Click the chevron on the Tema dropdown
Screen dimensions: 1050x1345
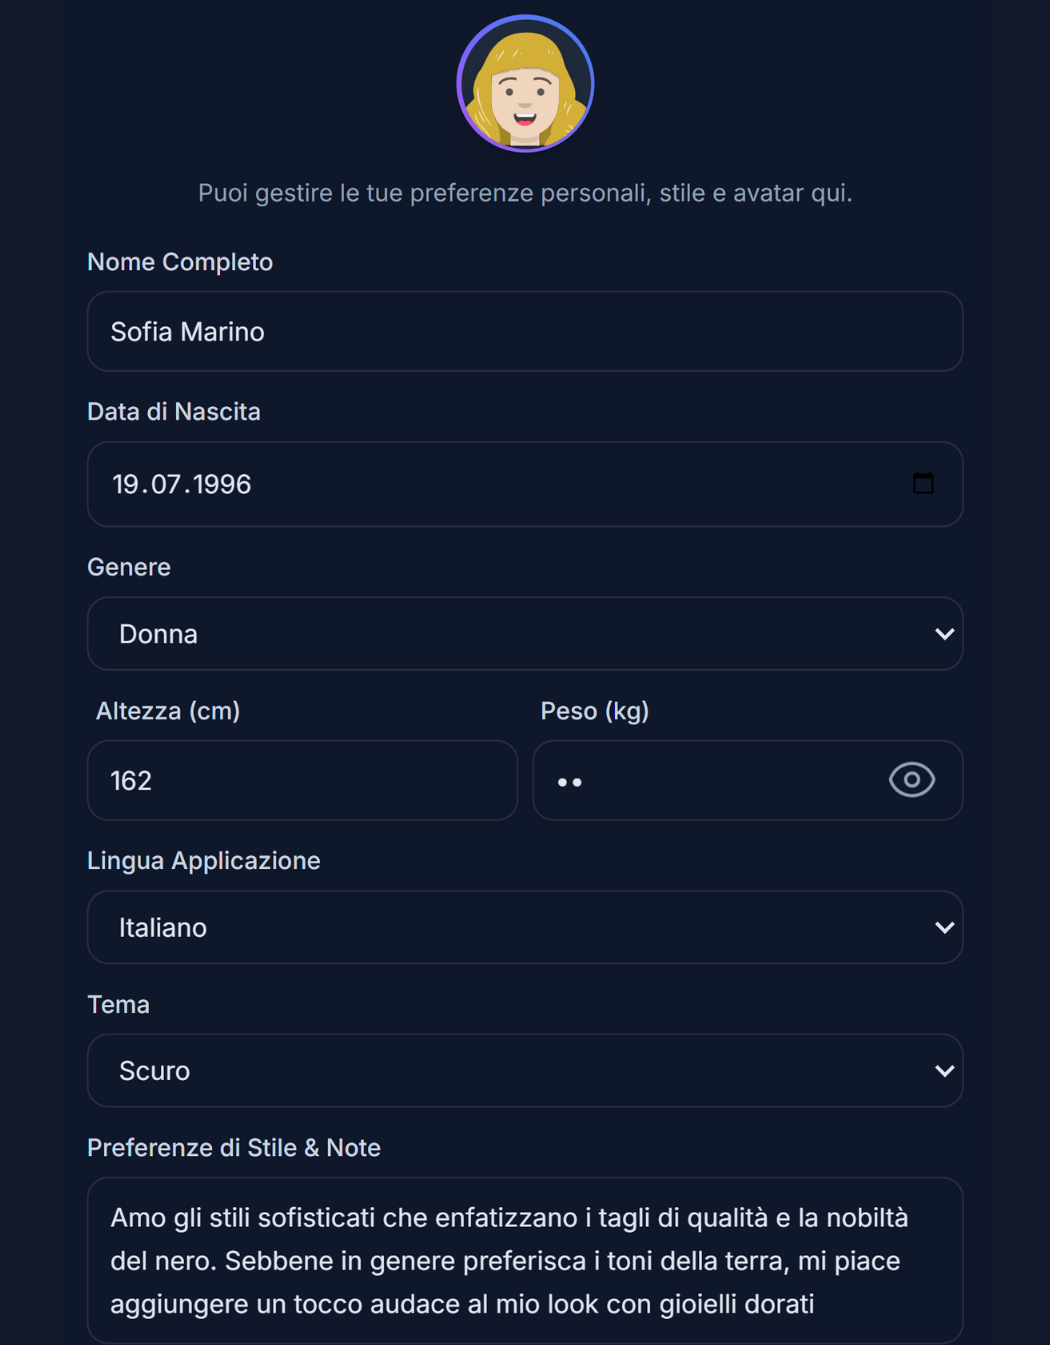pyautogui.click(x=943, y=1070)
